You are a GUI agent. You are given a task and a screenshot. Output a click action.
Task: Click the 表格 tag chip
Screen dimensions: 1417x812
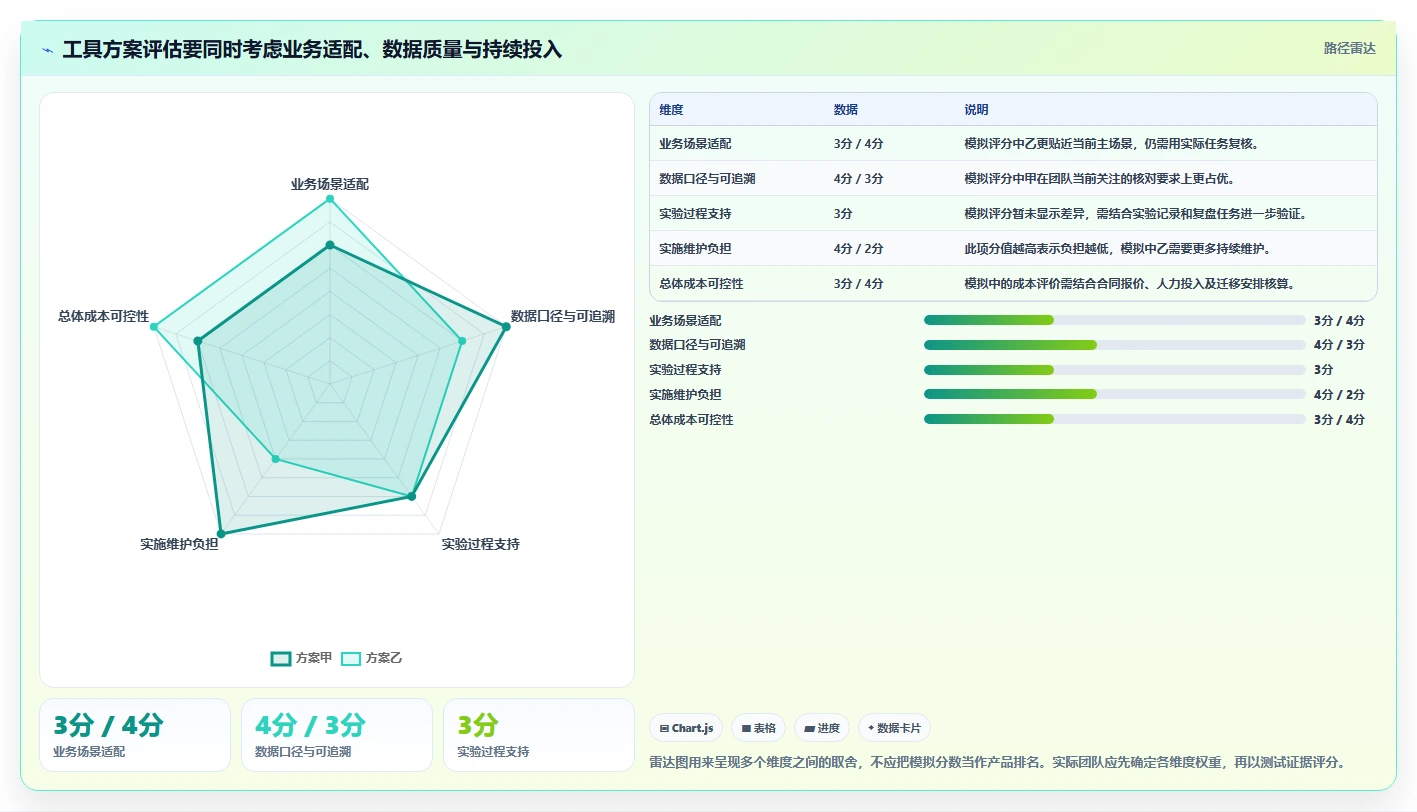click(x=758, y=728)
